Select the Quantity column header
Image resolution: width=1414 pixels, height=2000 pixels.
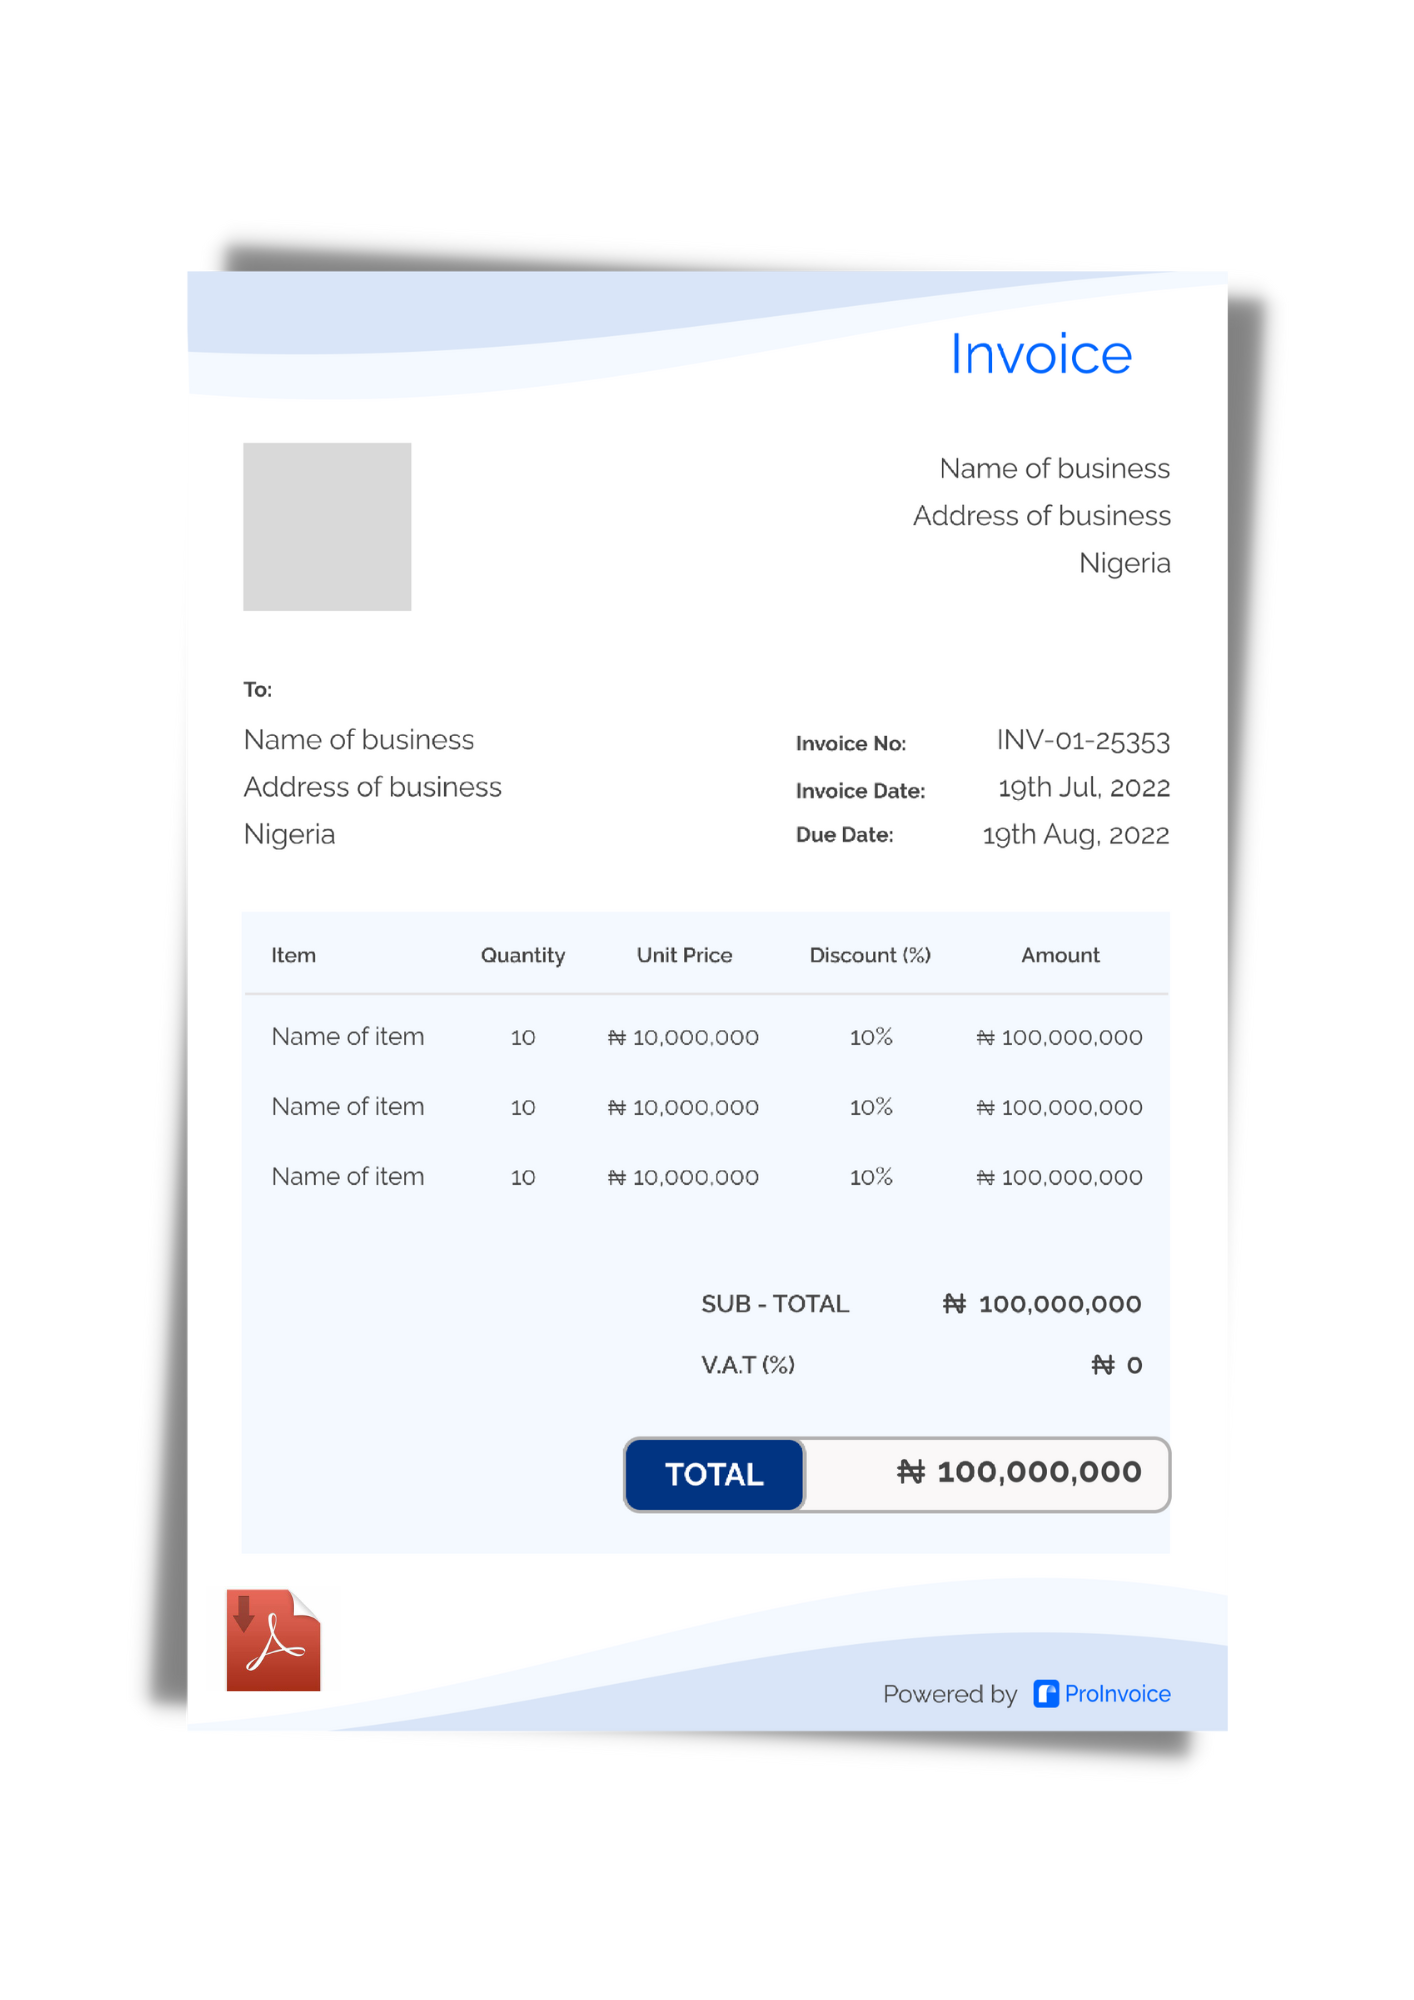point(522,955)
